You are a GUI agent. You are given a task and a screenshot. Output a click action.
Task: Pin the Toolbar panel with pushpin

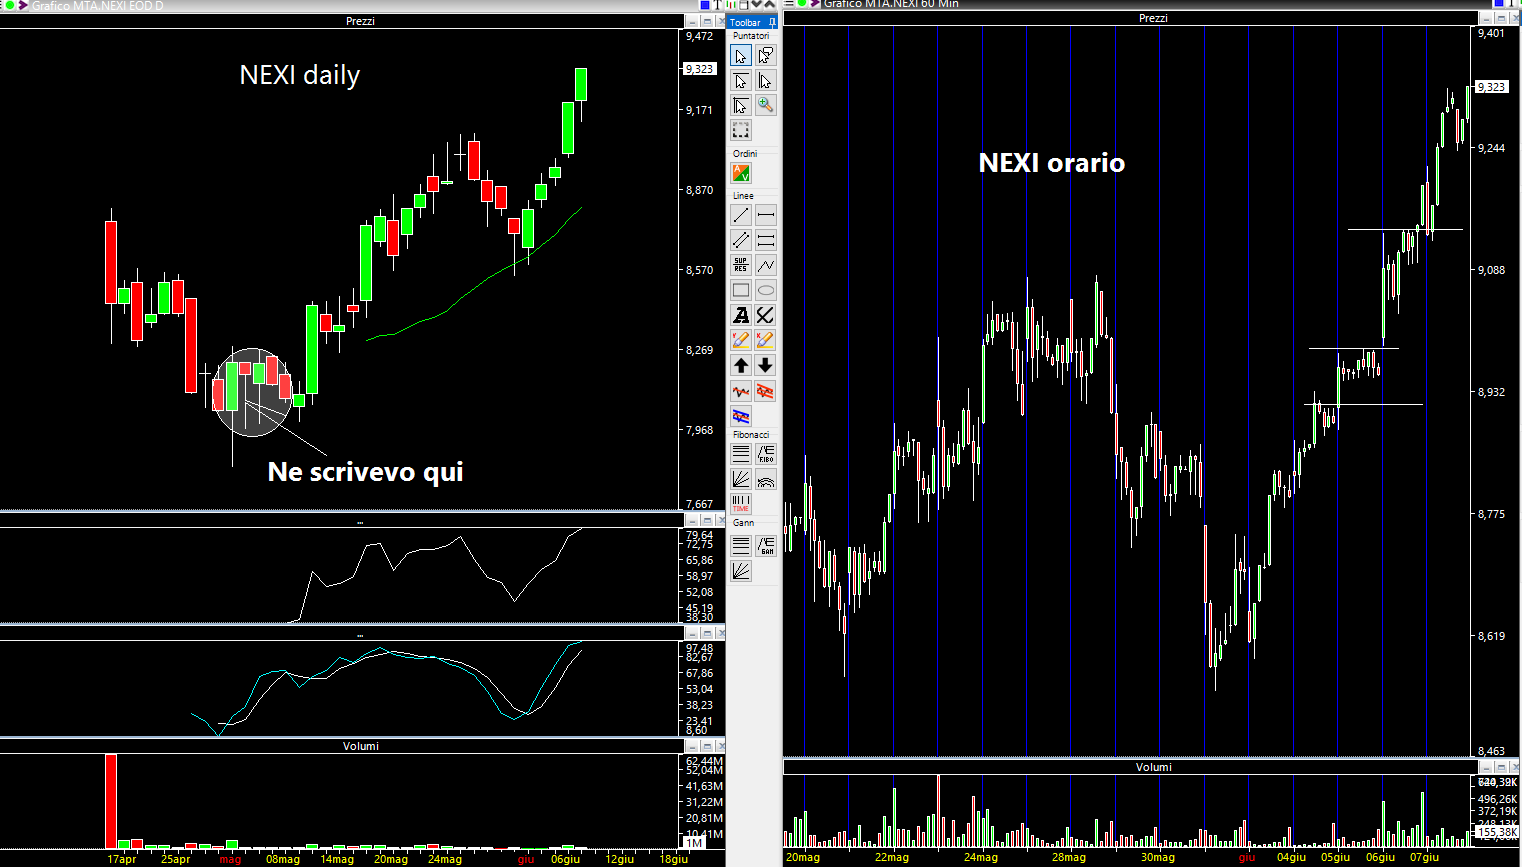(773, 22)
